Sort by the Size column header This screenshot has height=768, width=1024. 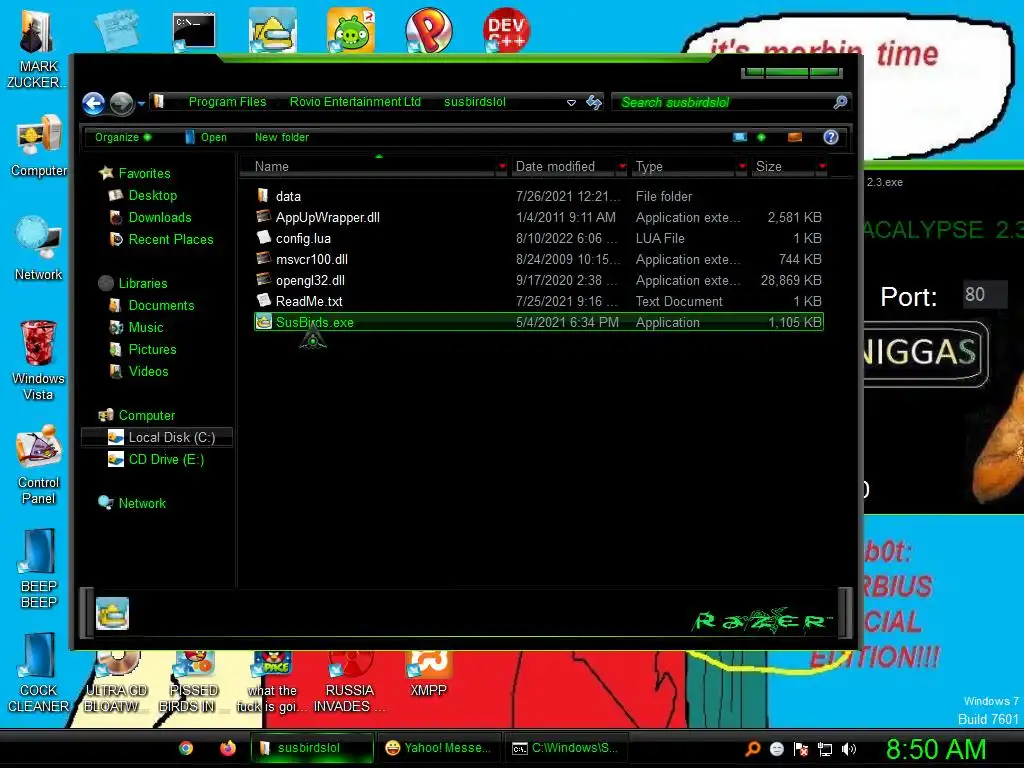(784, 167)
